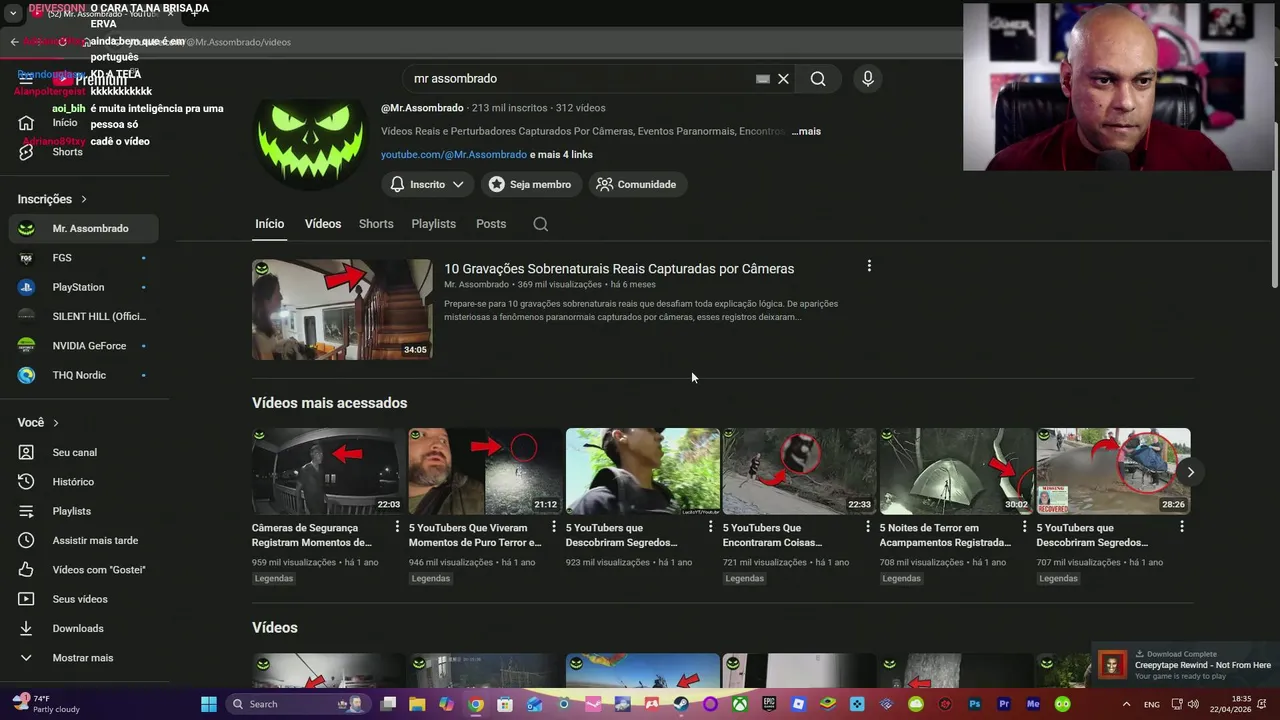
Task: Open Premiere Pro from the taskbar
Action: point(1004,704)
